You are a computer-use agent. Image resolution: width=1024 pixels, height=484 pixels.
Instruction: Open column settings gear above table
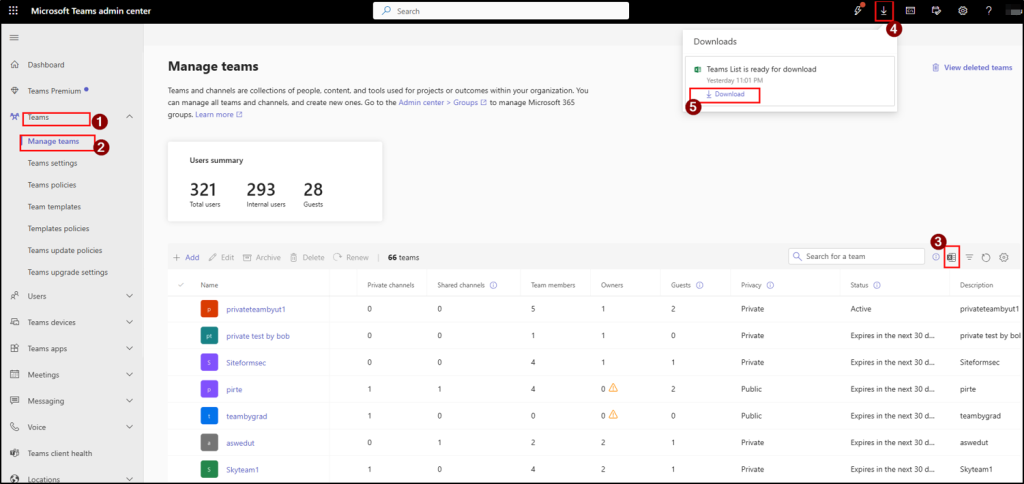(1003, 257)
